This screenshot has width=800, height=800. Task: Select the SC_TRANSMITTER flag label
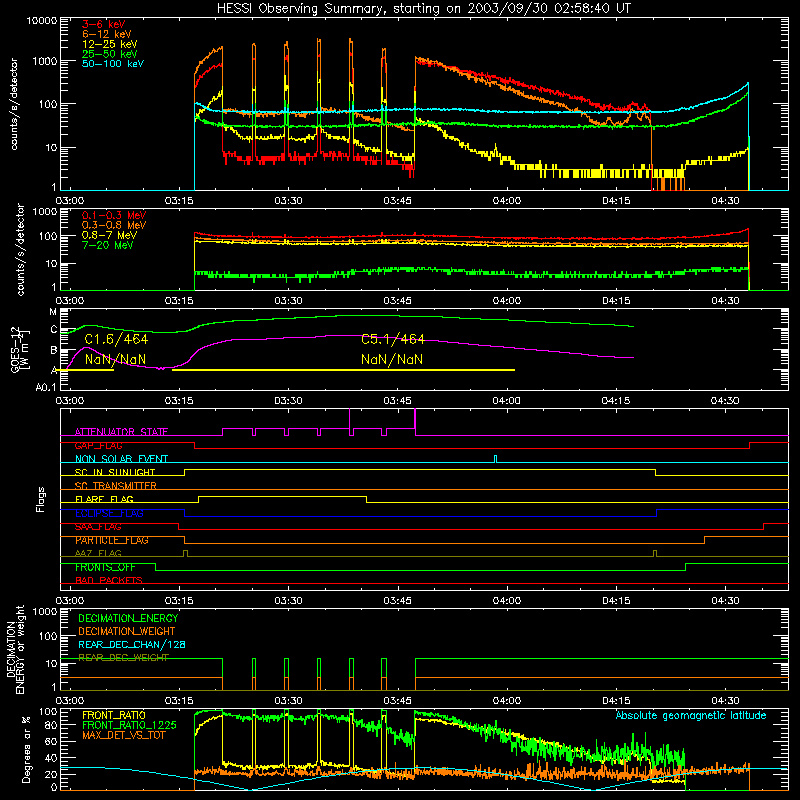[116, 486]
